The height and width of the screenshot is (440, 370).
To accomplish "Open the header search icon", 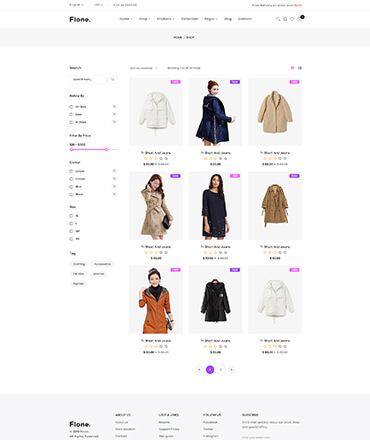I will pyautogui.click(x=278, y=19).
